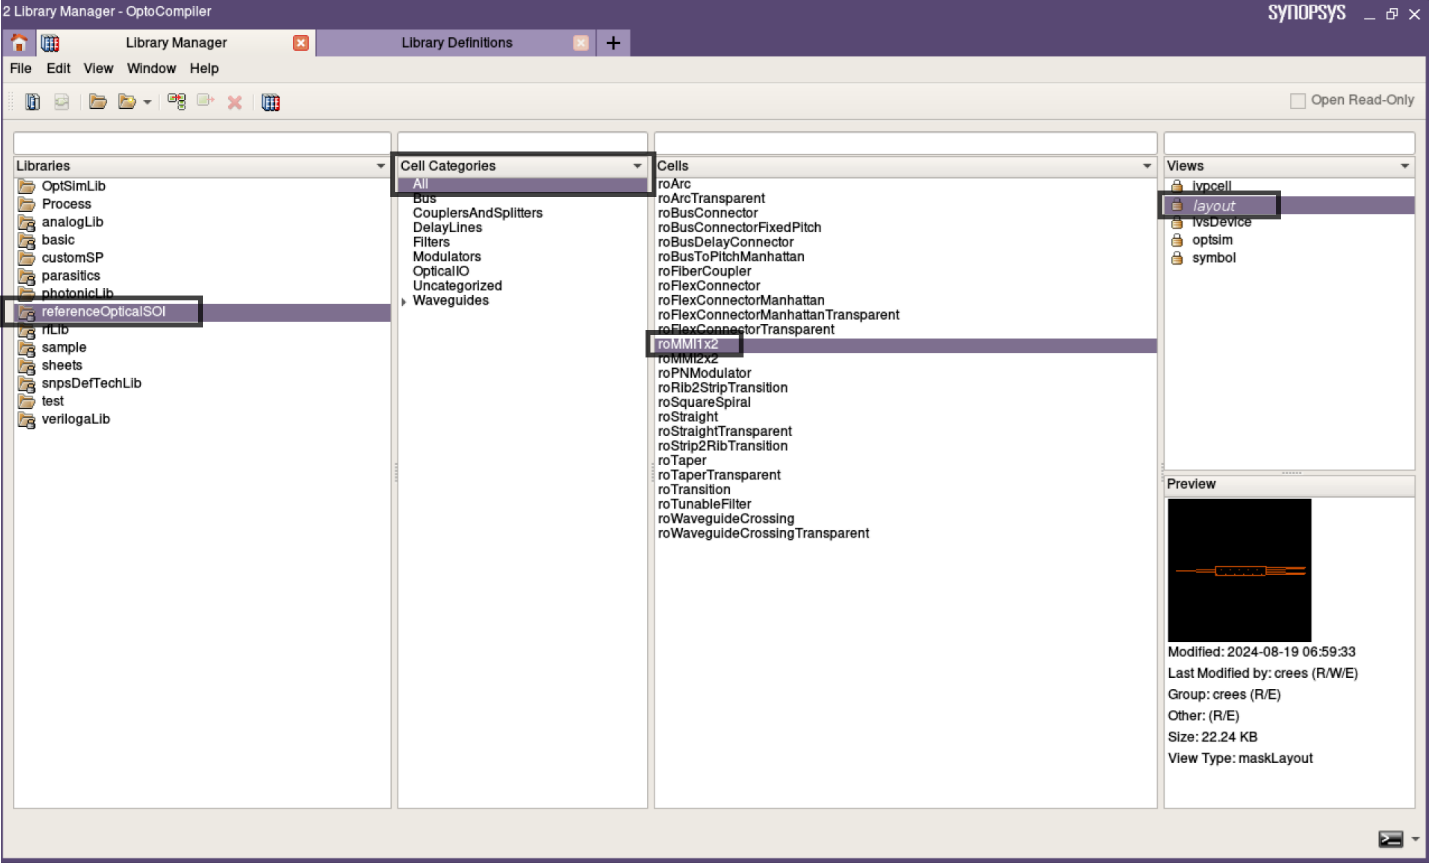Open the dropdown arrow beside console icon

tap(1415, 839)
